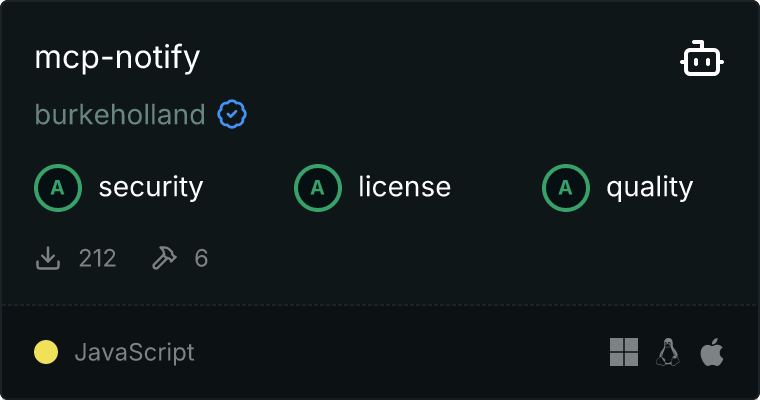The width and height of the screenshot is (760, 400).
Task: Click the tools count number 6
Action: [201, 258]
